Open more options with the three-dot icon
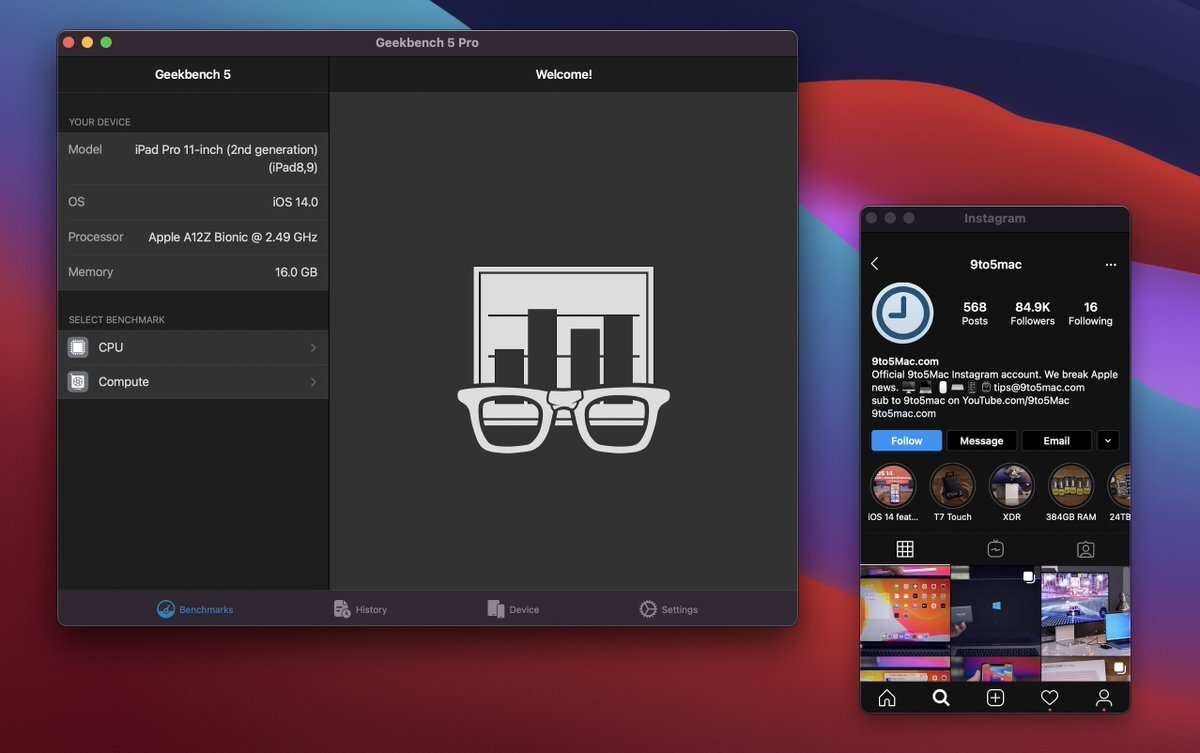The width and height of the screenshot is (1200, 753). tap(1110, 264)
